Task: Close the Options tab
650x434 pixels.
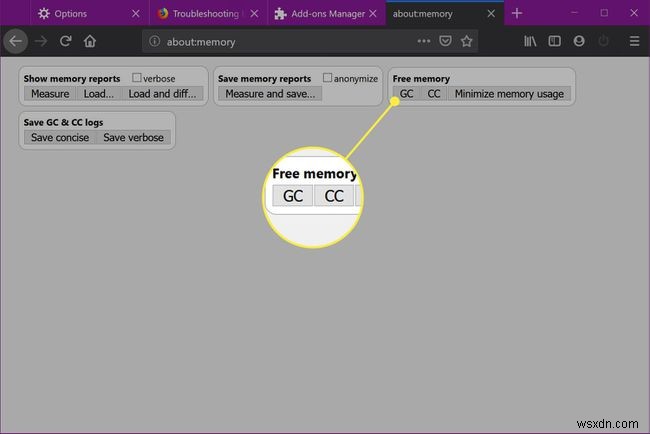Action: pyautogui.click(x=136, y=14)
